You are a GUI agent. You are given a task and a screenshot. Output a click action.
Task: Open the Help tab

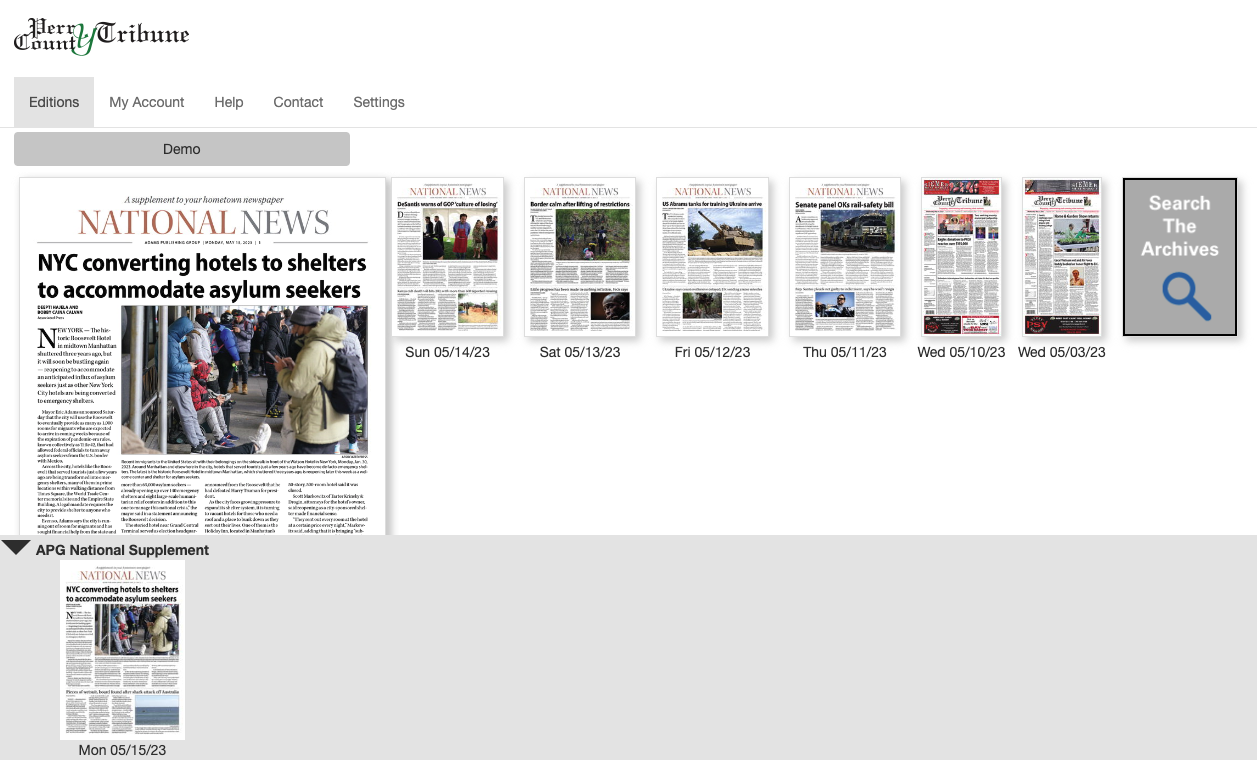pos(229,102)
